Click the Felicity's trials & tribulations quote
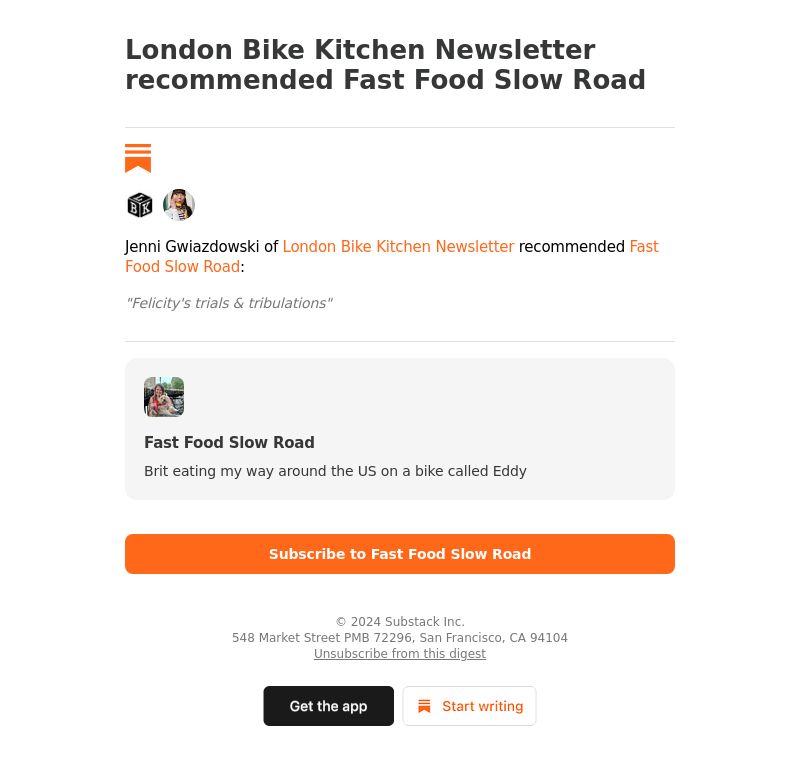 coord(229,303)
